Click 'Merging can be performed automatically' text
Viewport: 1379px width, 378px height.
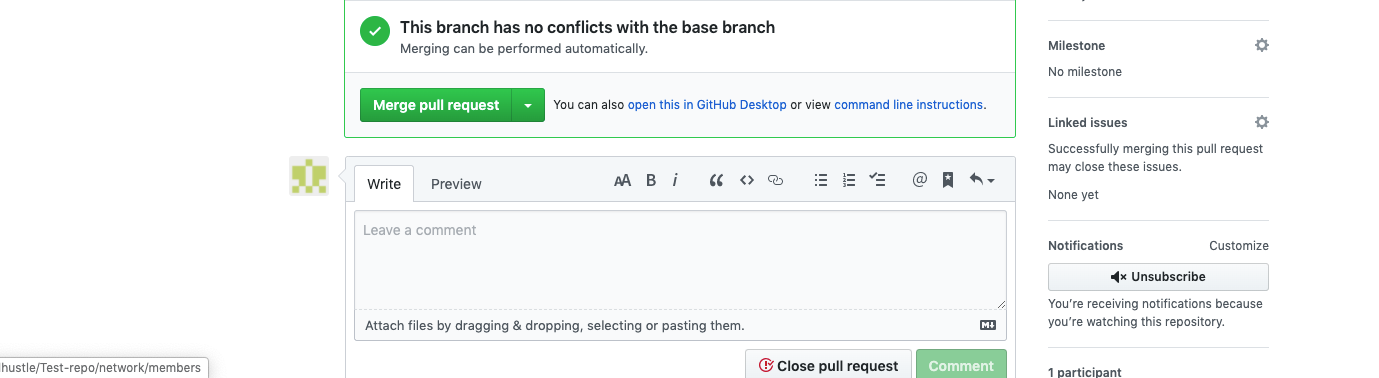click(523, 48)
